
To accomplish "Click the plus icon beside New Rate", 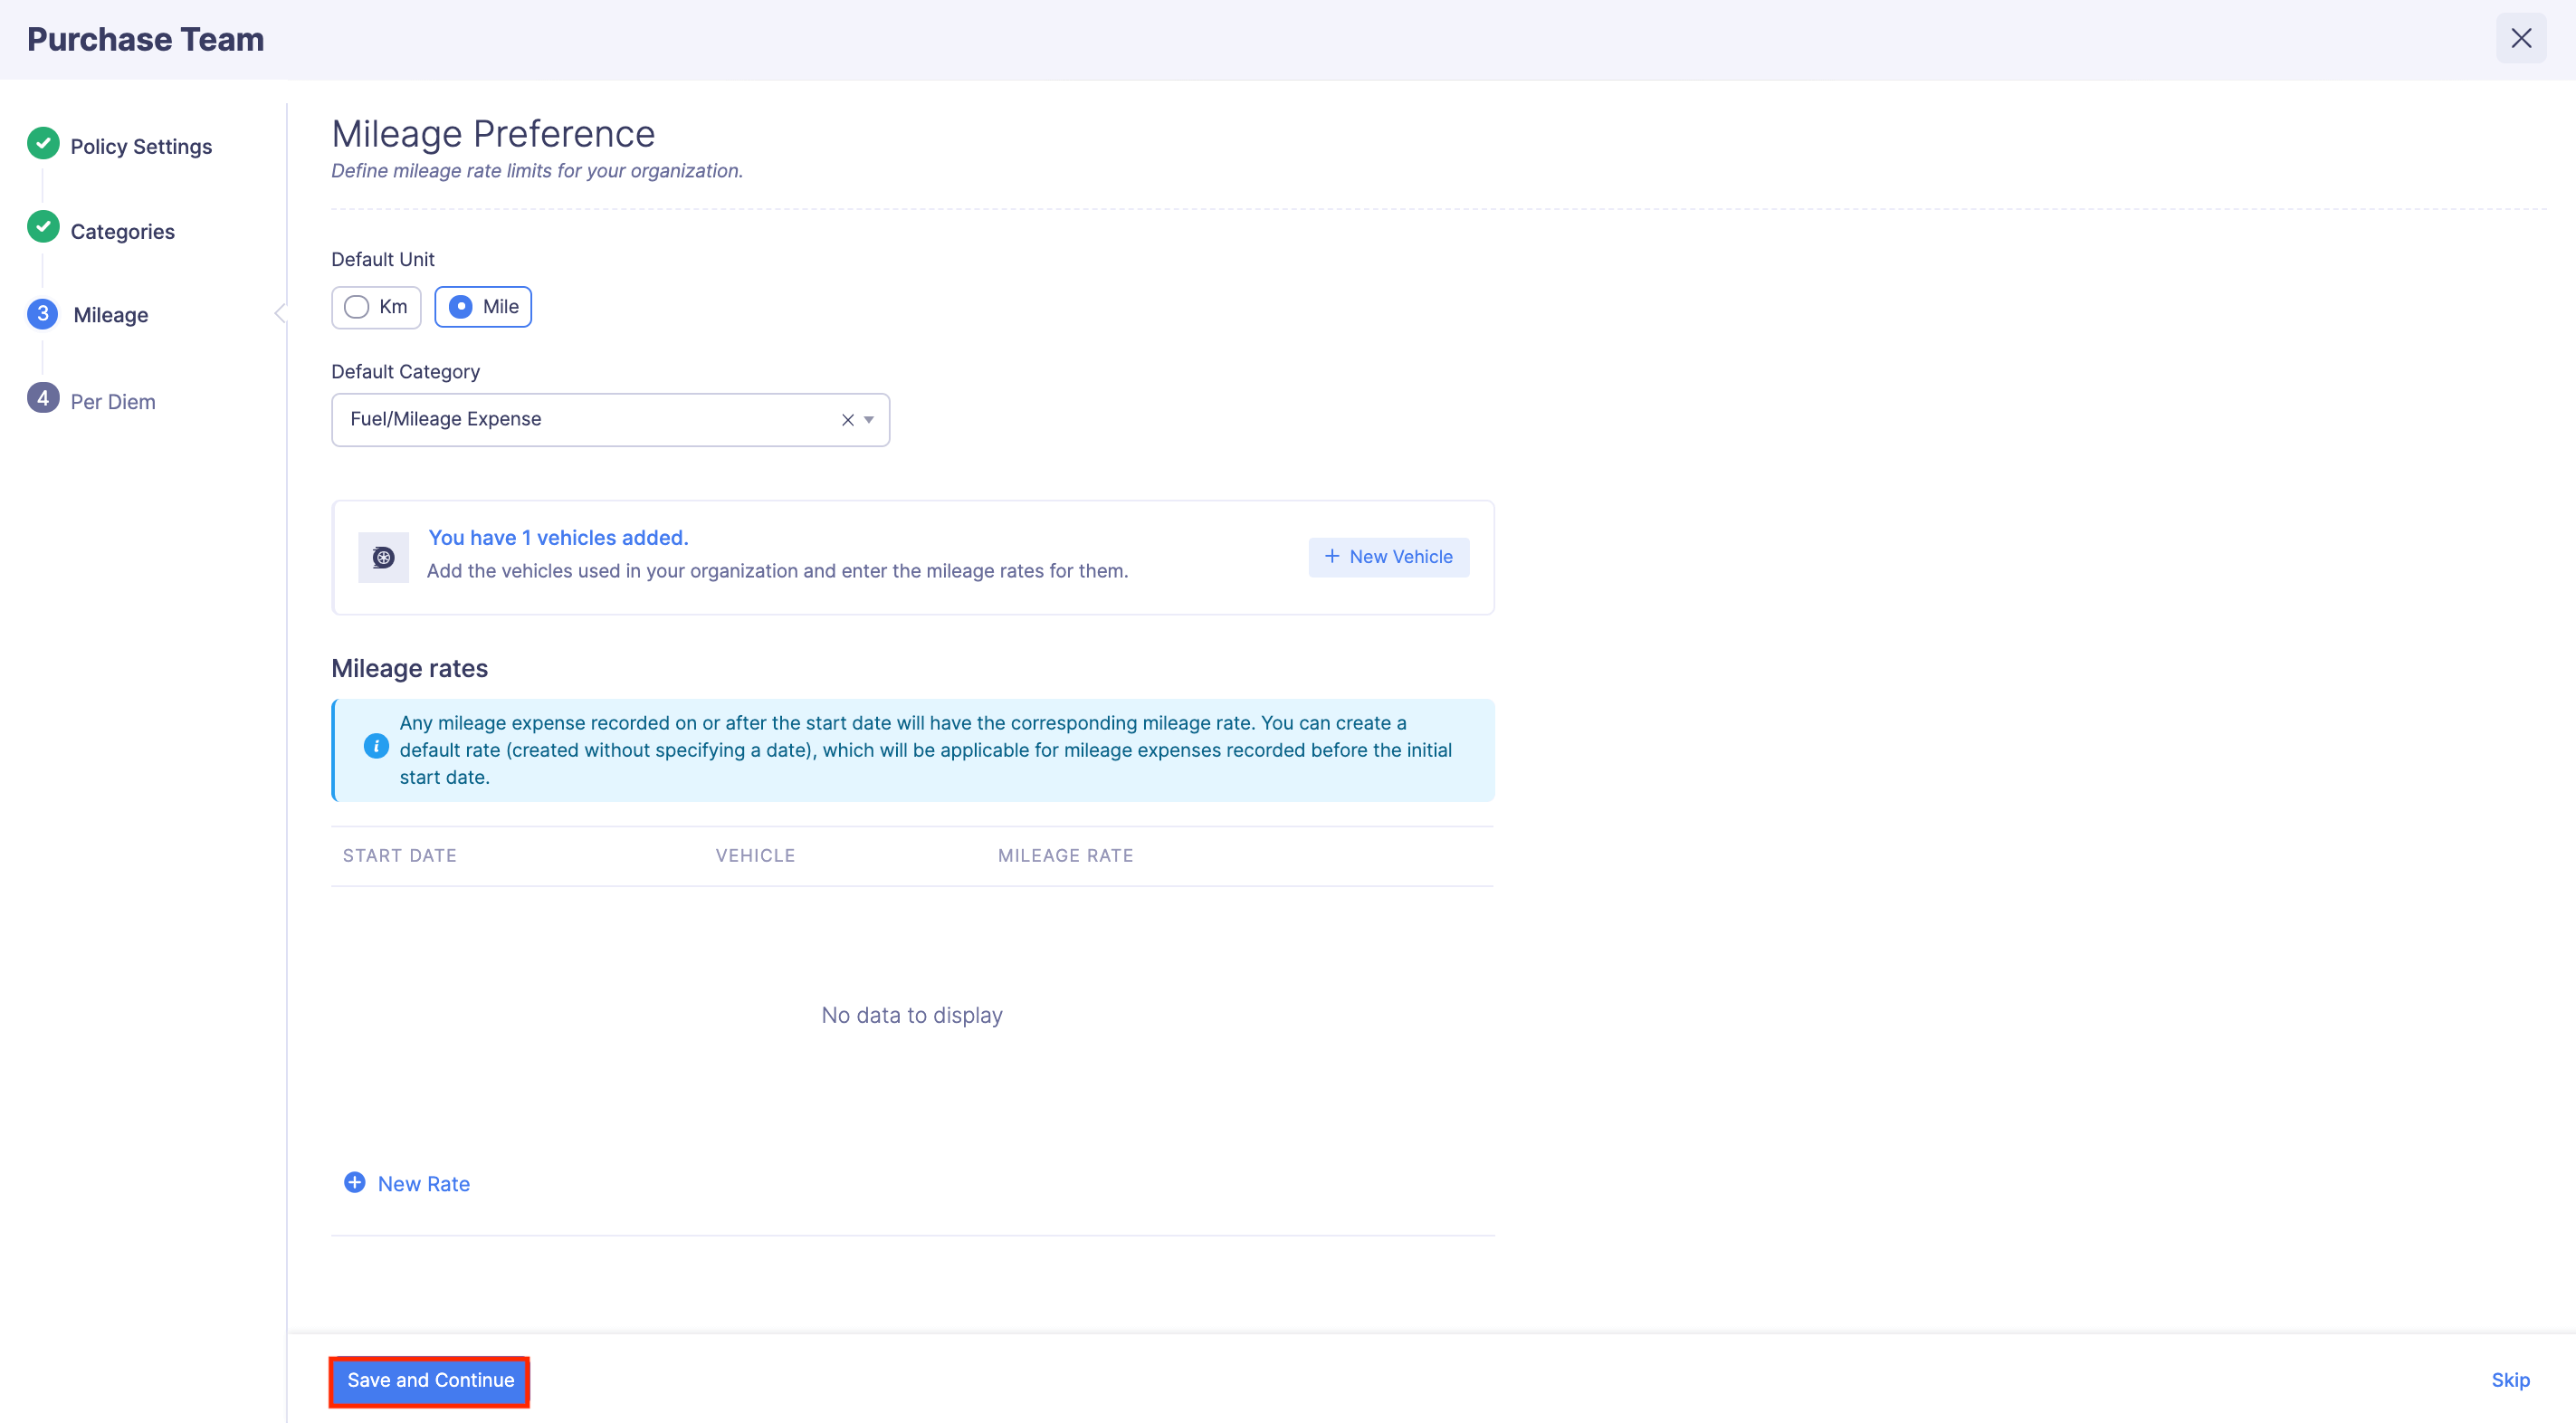I will click(355, 1183).
